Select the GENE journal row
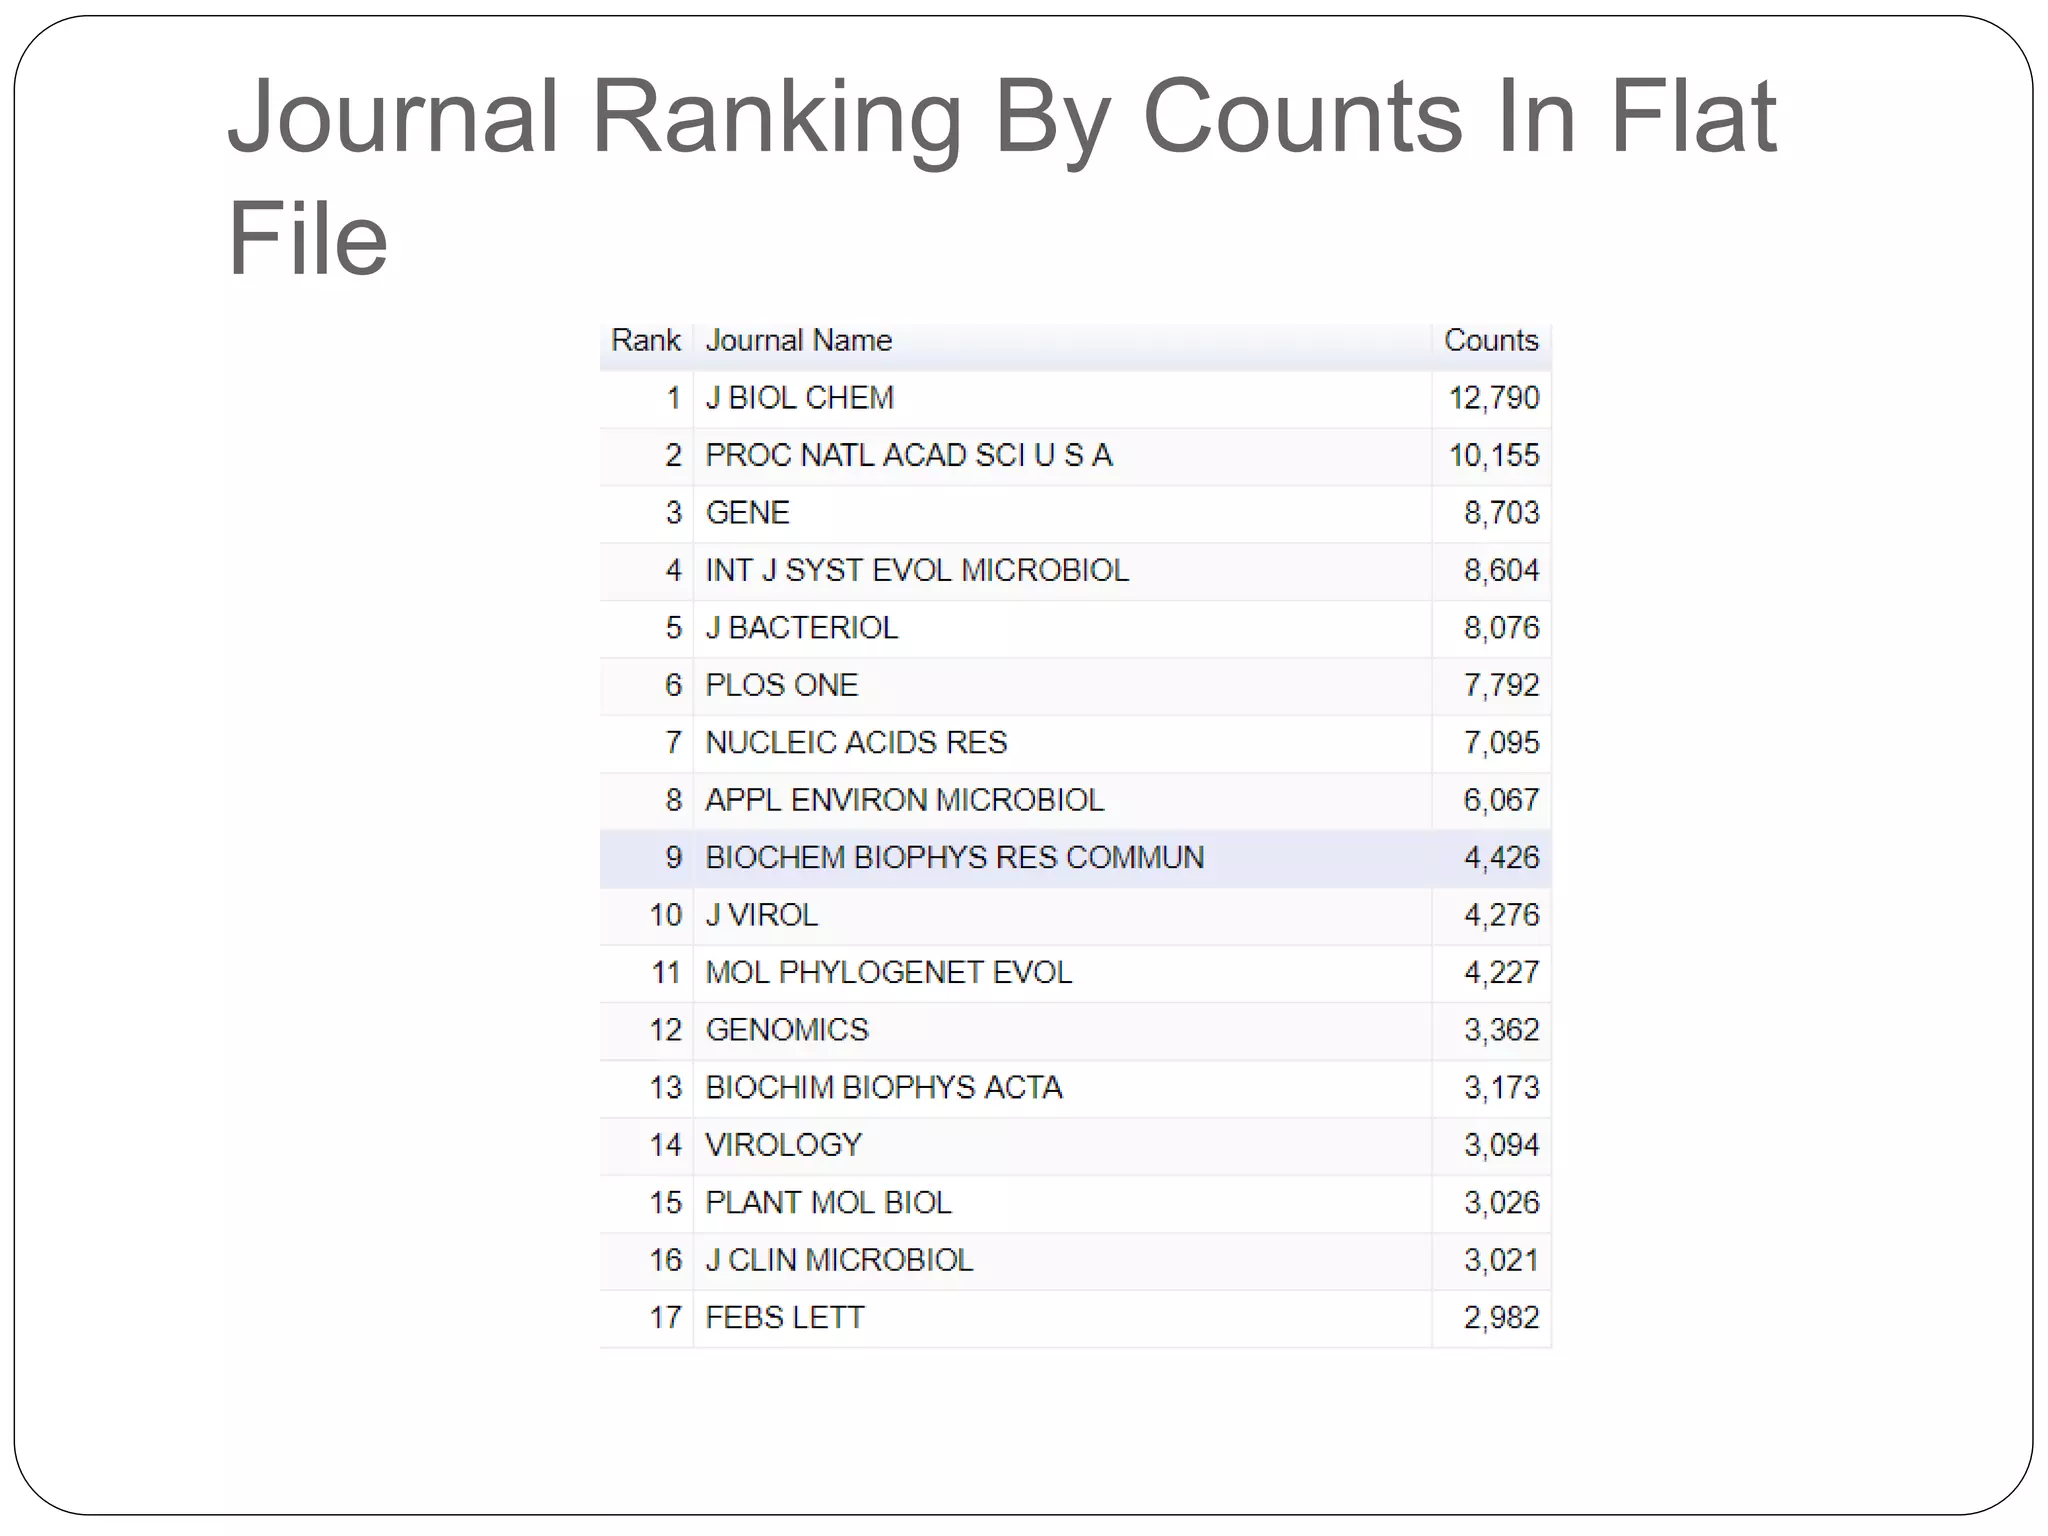This screenshot has width=2048, height=1536. point(747,513)
